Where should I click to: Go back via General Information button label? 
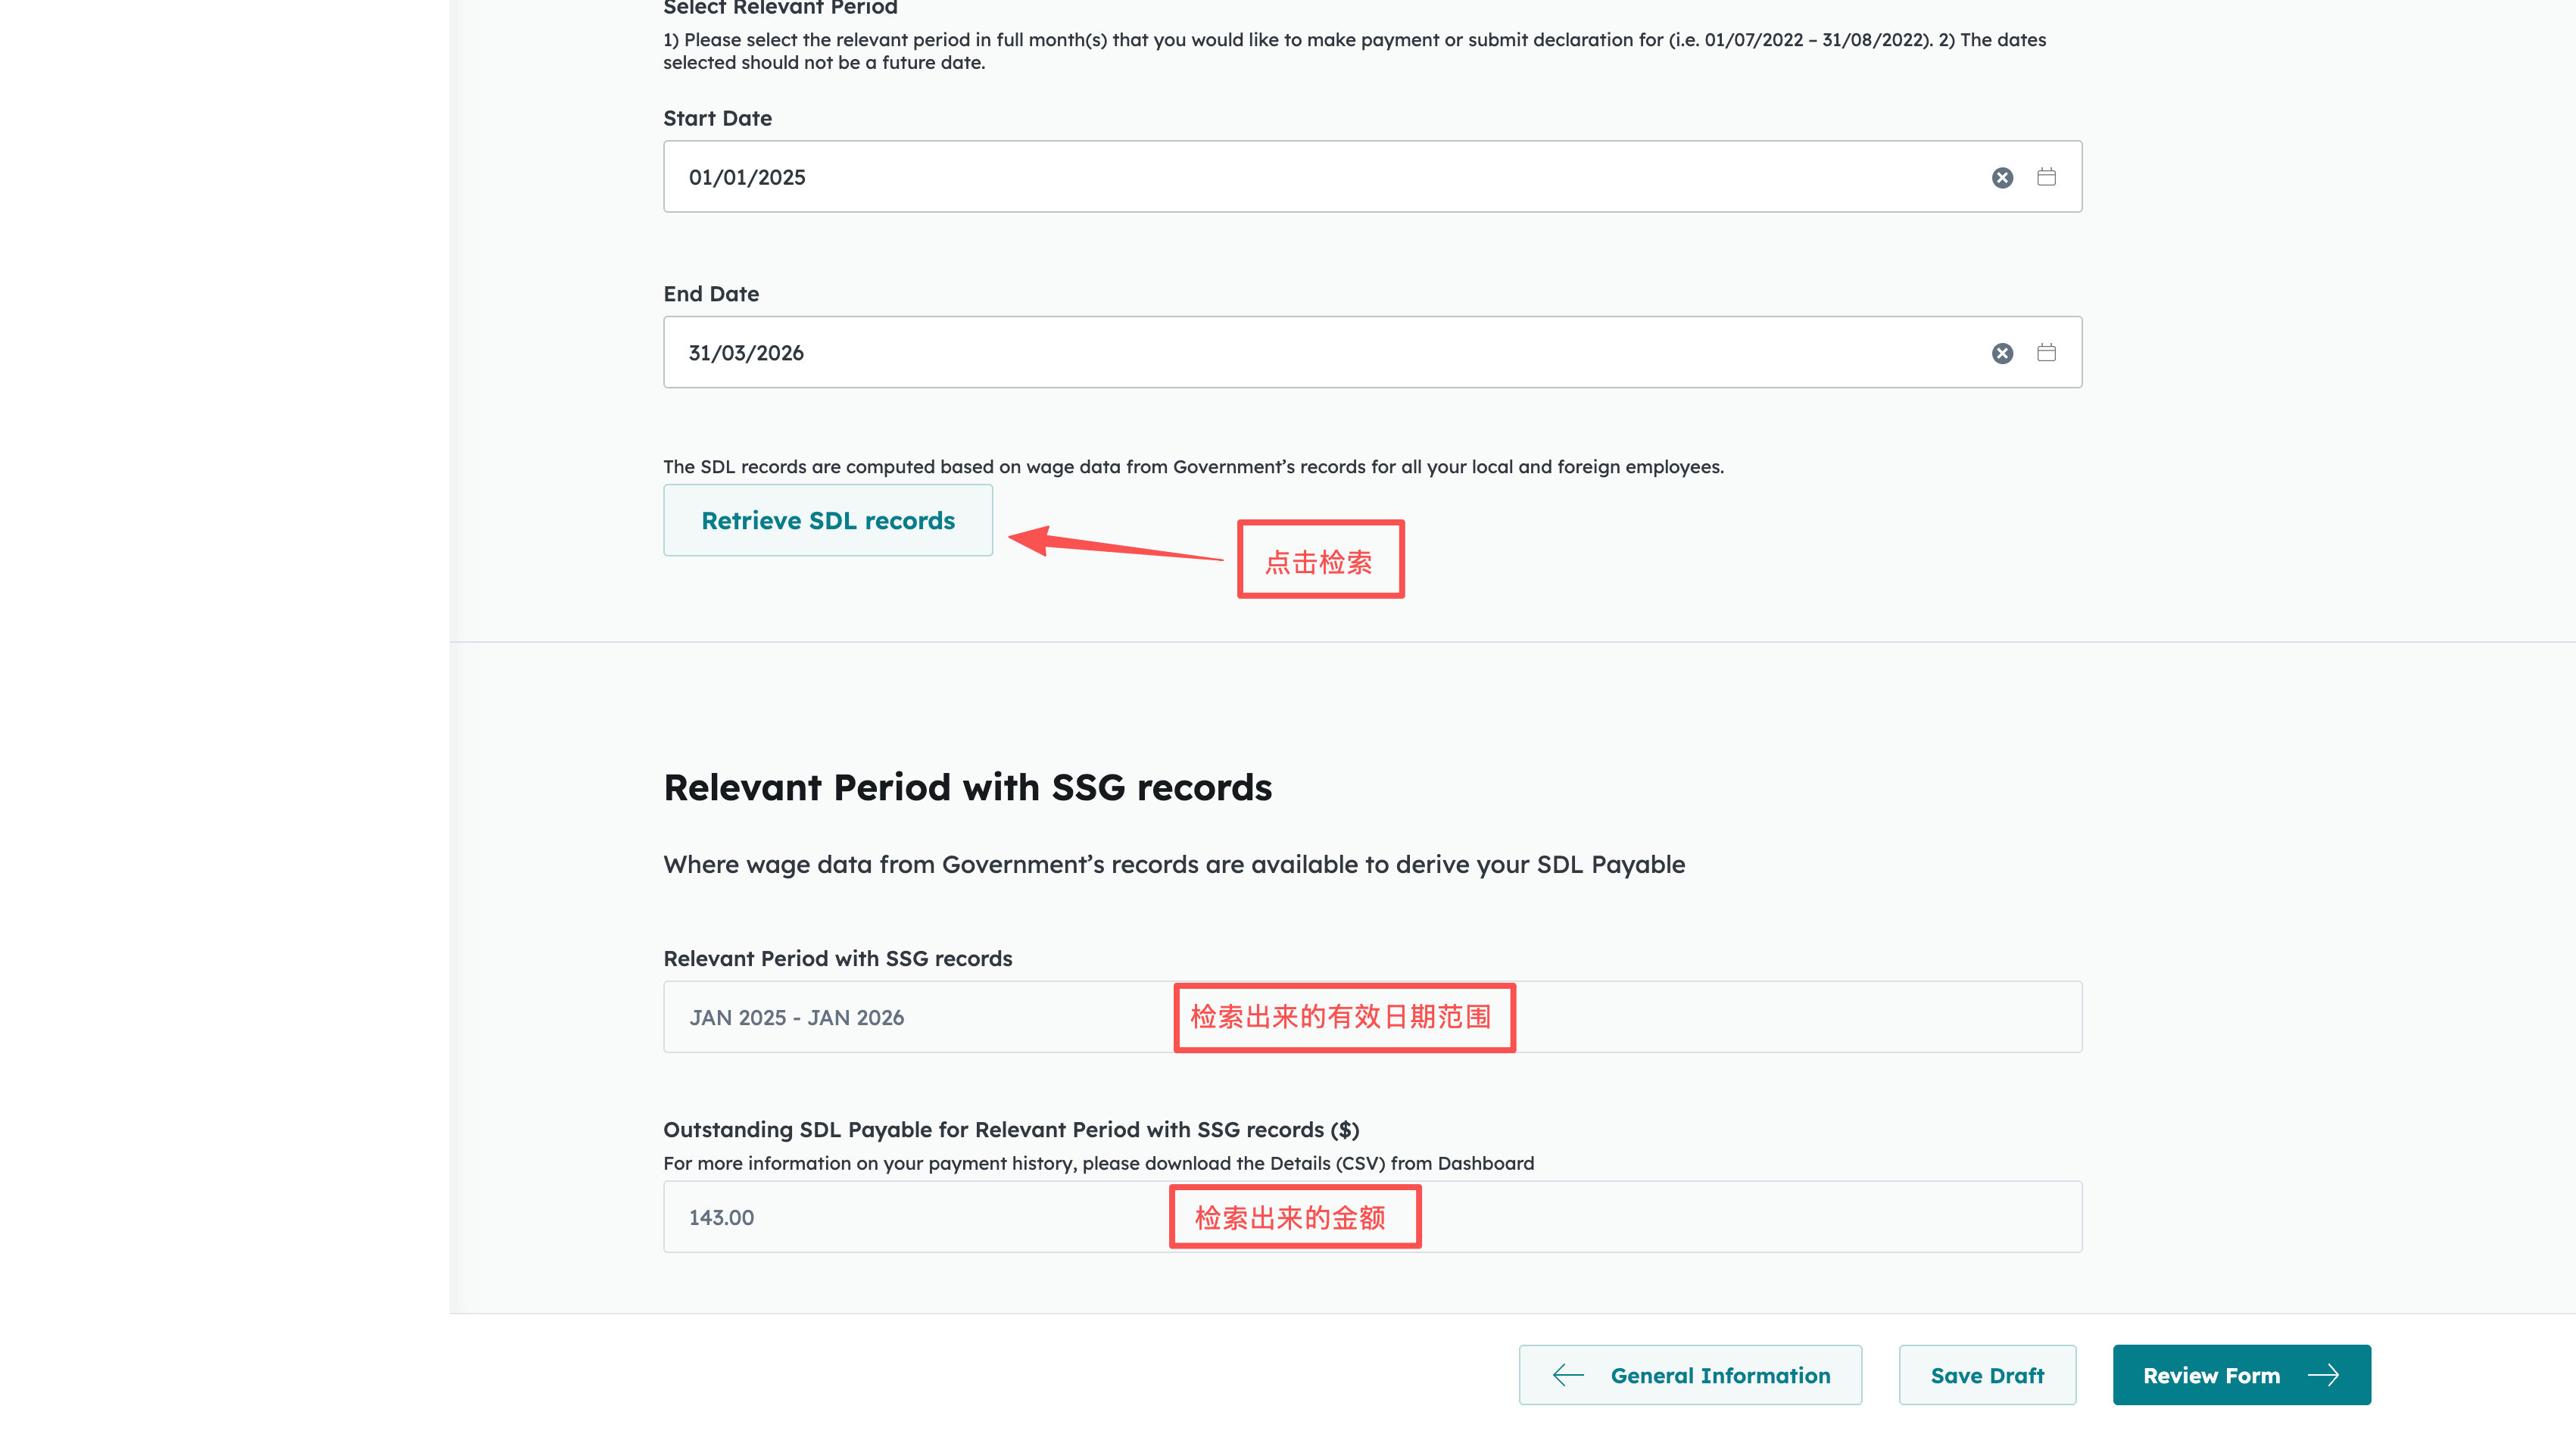(x=1720, y=1375)
